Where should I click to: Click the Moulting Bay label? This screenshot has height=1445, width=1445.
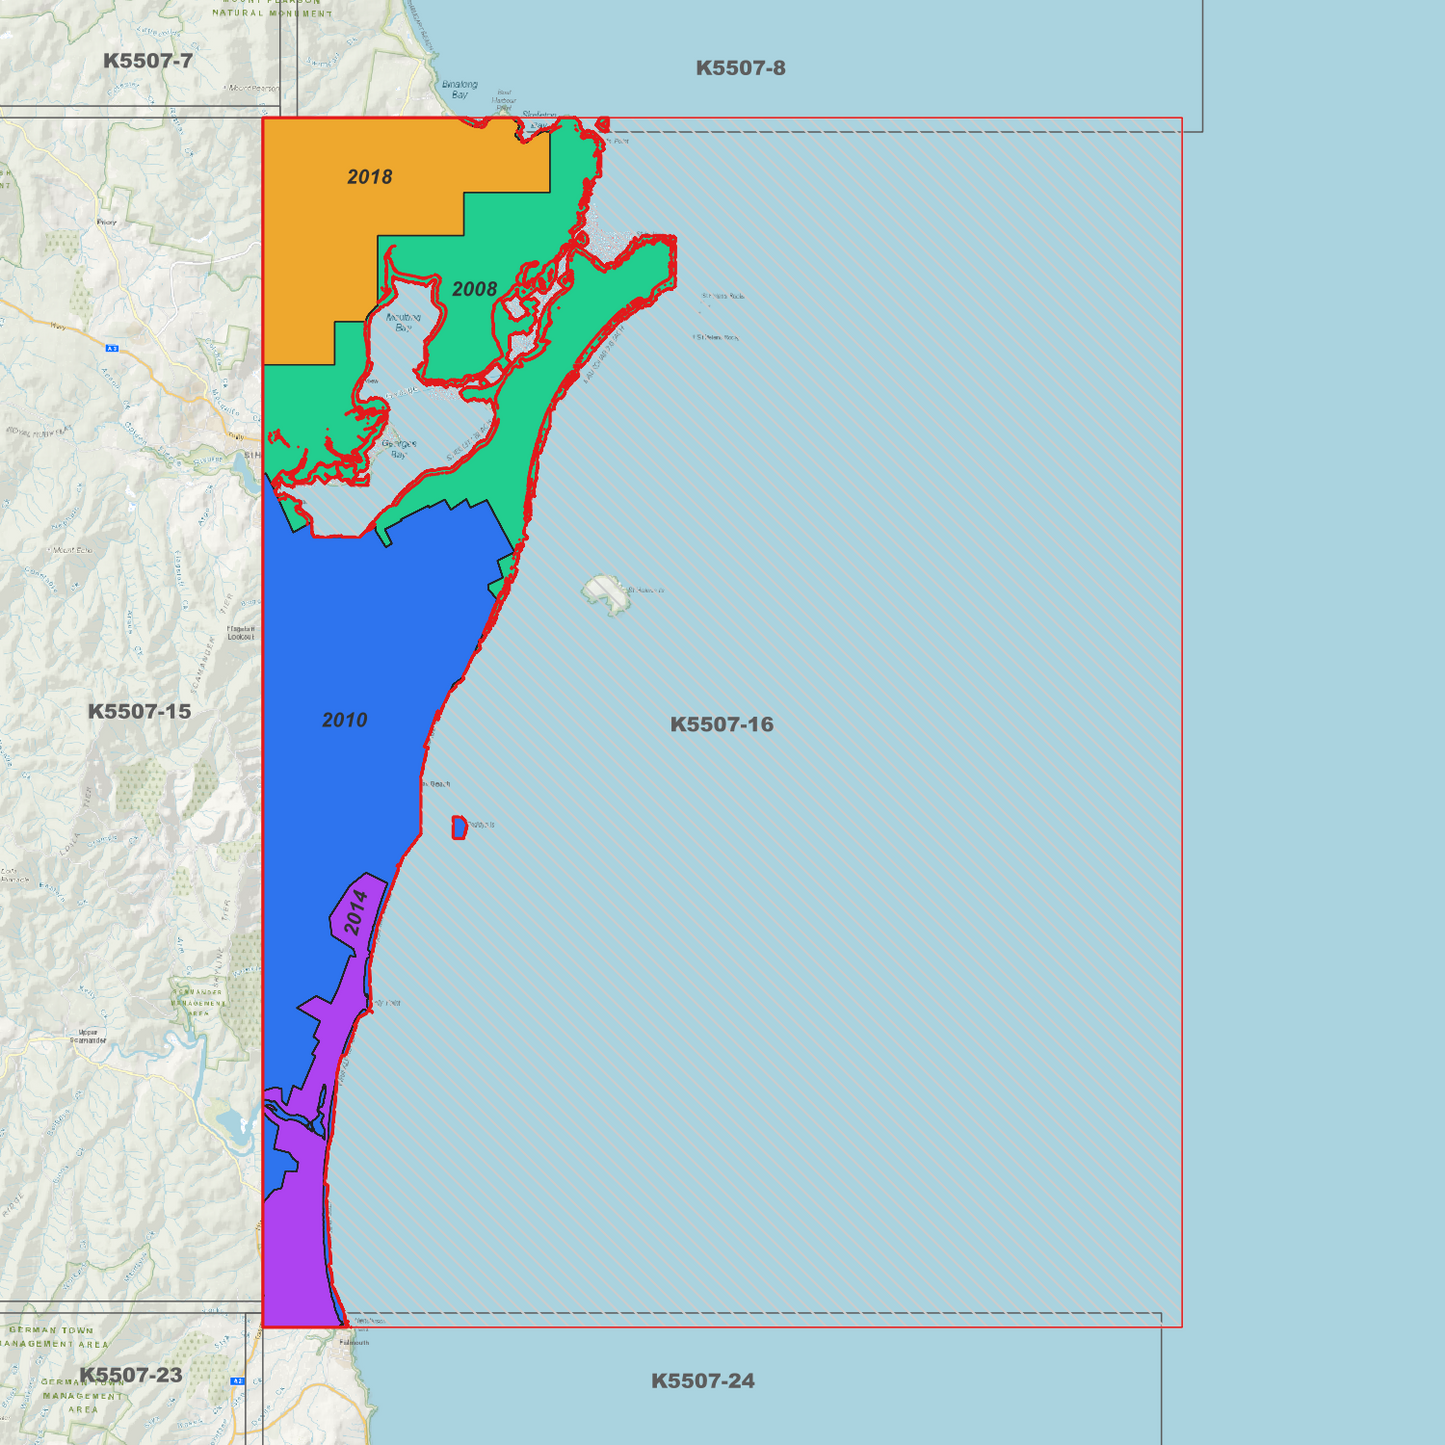(403, 322)
